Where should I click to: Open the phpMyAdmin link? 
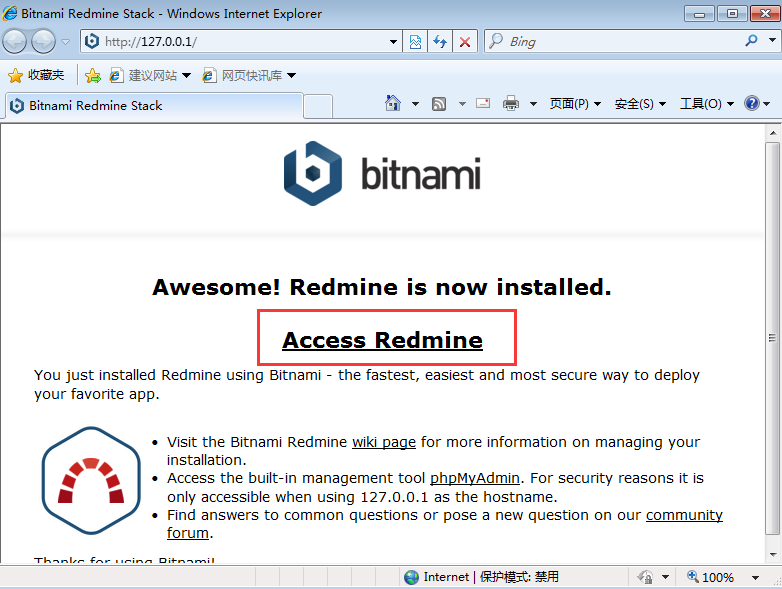475,478
